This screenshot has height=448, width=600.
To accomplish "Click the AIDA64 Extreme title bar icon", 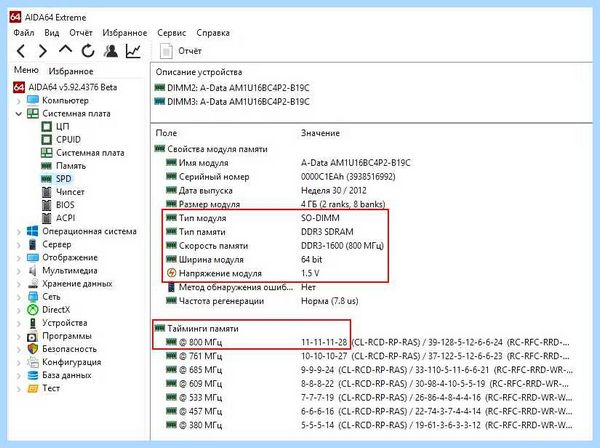I will (x=15, y=17).
